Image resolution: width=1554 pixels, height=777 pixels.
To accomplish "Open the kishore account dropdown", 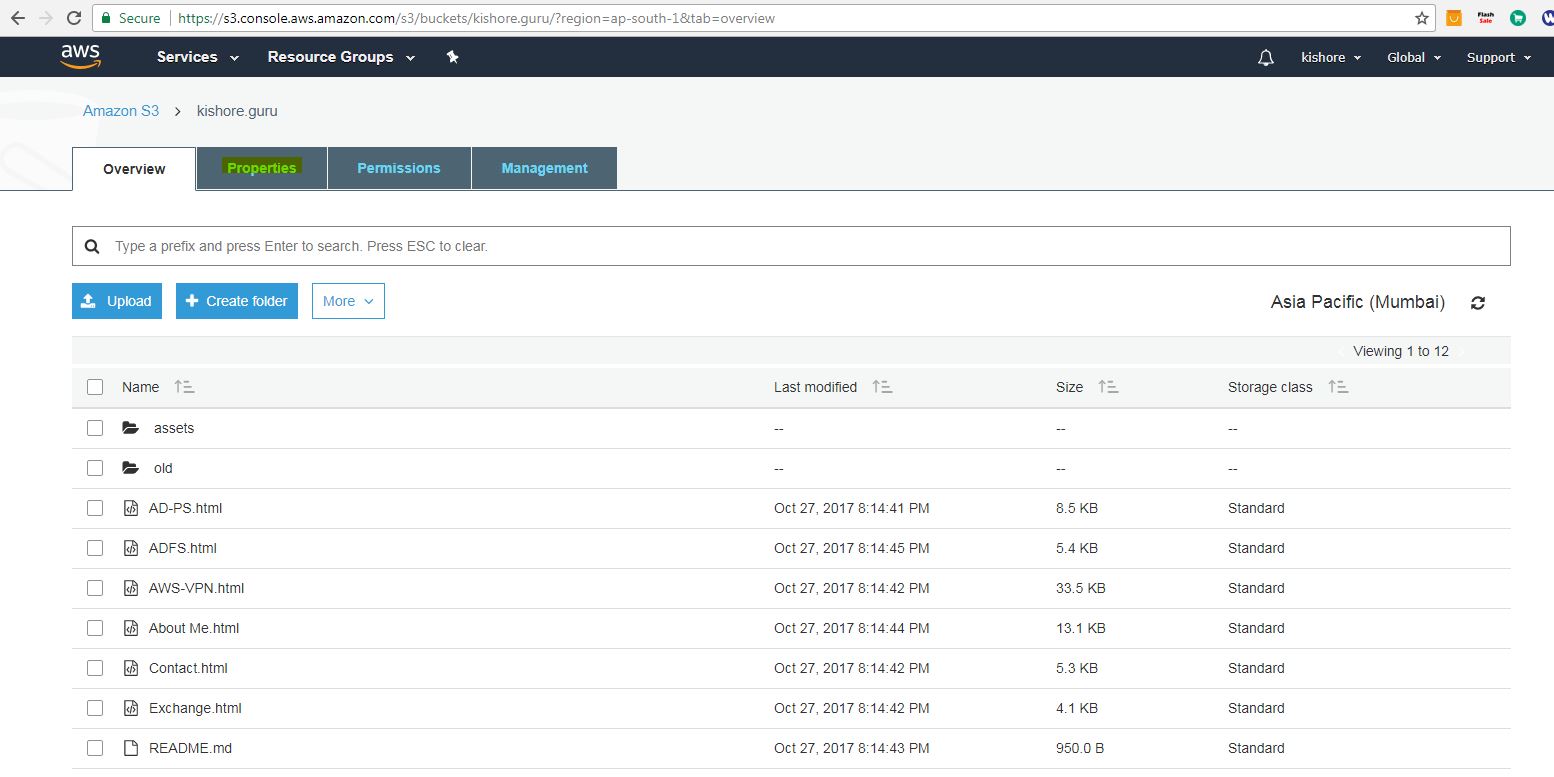I will pyautogui.click(x=1331, y=58).
